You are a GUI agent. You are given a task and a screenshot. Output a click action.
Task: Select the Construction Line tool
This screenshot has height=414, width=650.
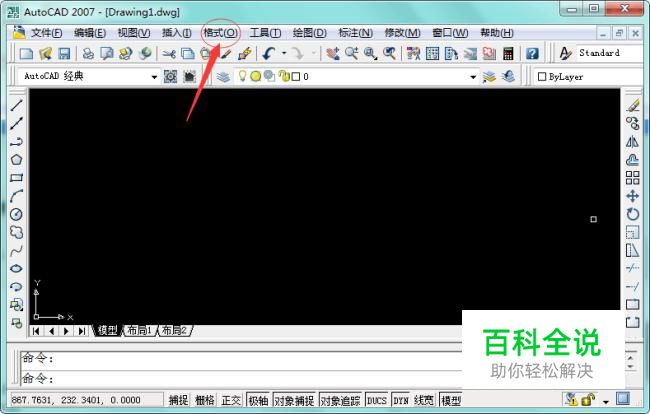tap(16, 123)
